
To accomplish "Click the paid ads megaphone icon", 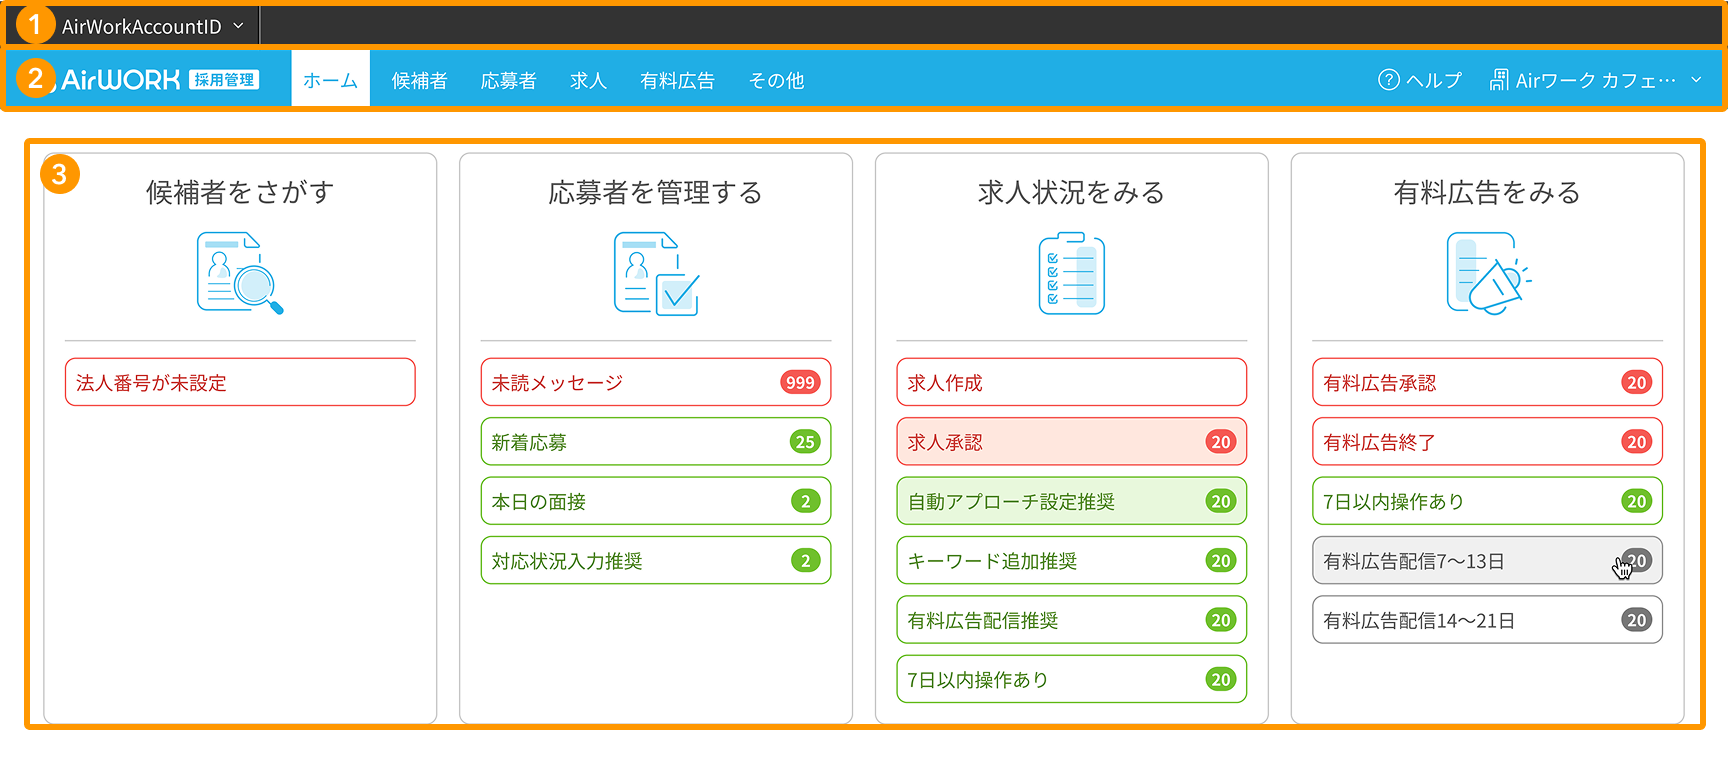I will click(1488, 273).
